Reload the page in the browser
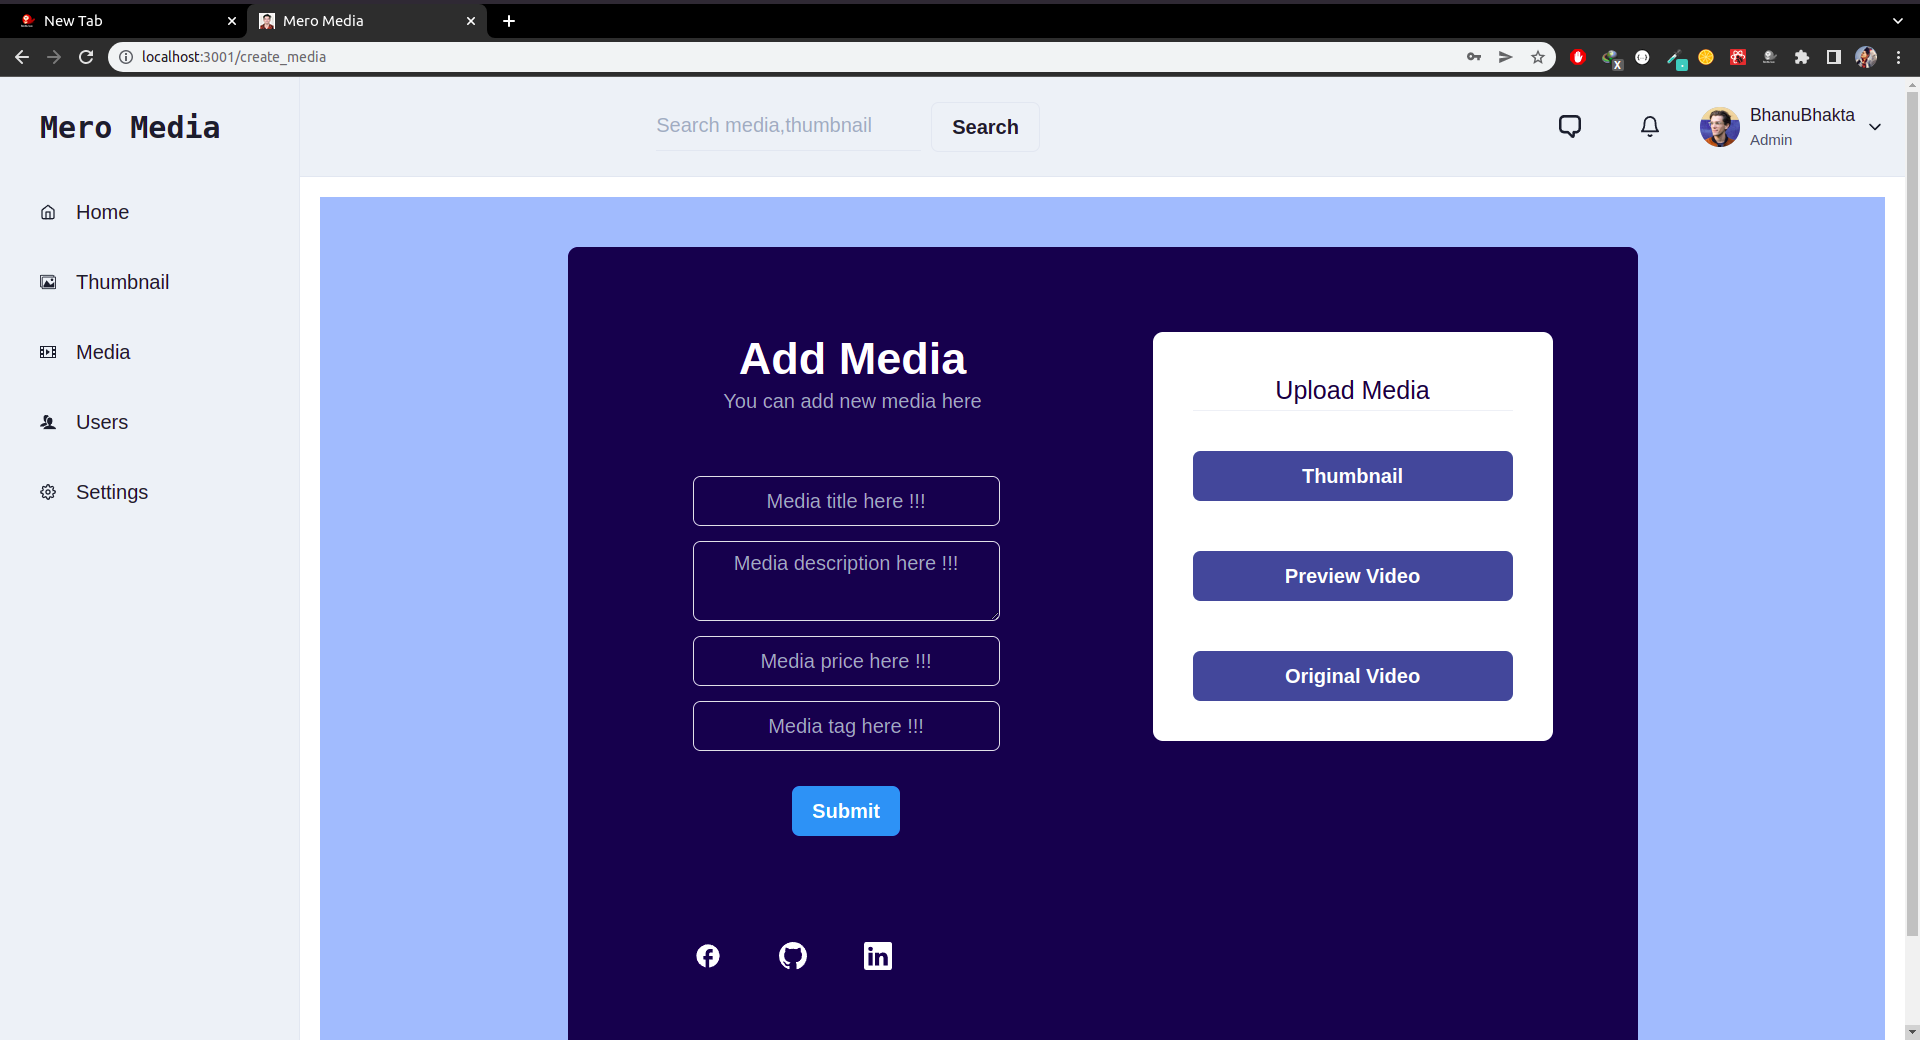 point(86,57)
